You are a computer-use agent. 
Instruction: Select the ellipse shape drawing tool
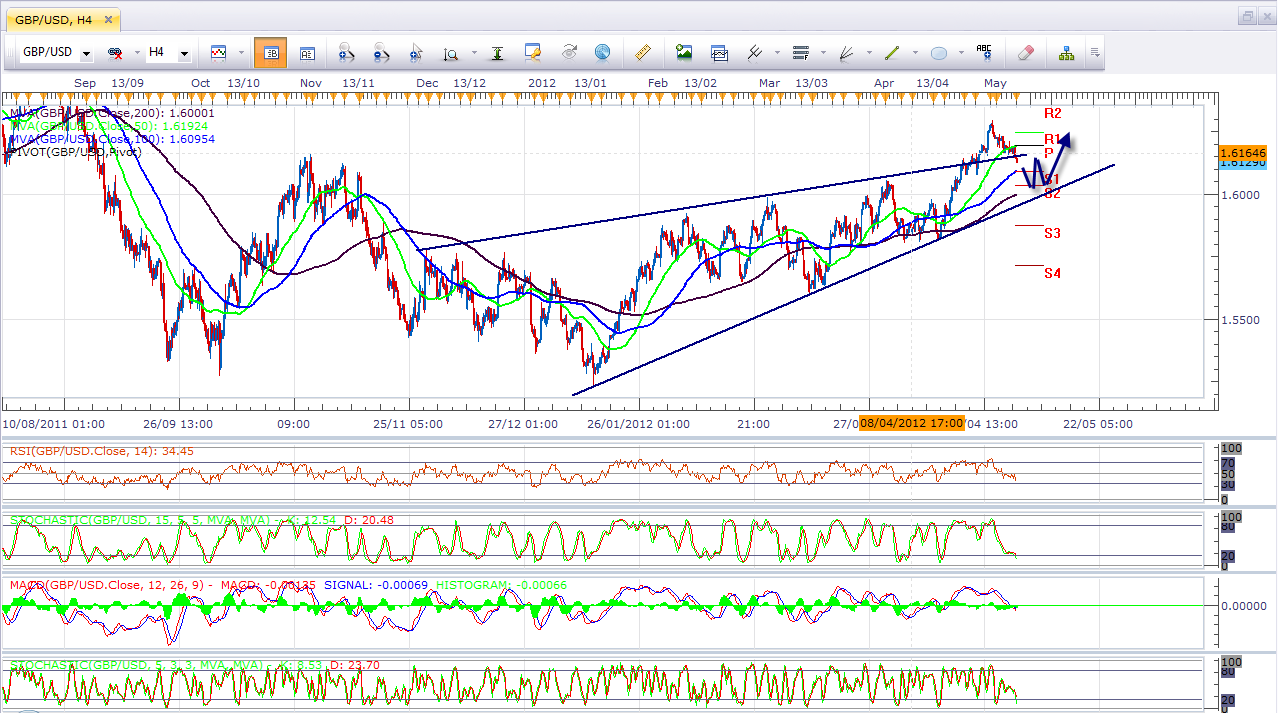tap(938, 52)
